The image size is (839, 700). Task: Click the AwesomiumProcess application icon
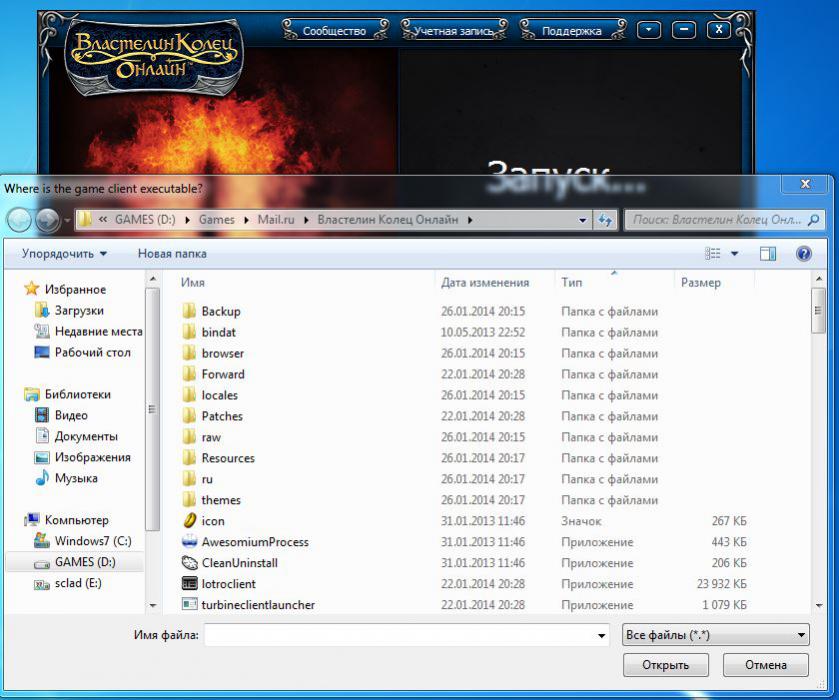coord(190,542)
